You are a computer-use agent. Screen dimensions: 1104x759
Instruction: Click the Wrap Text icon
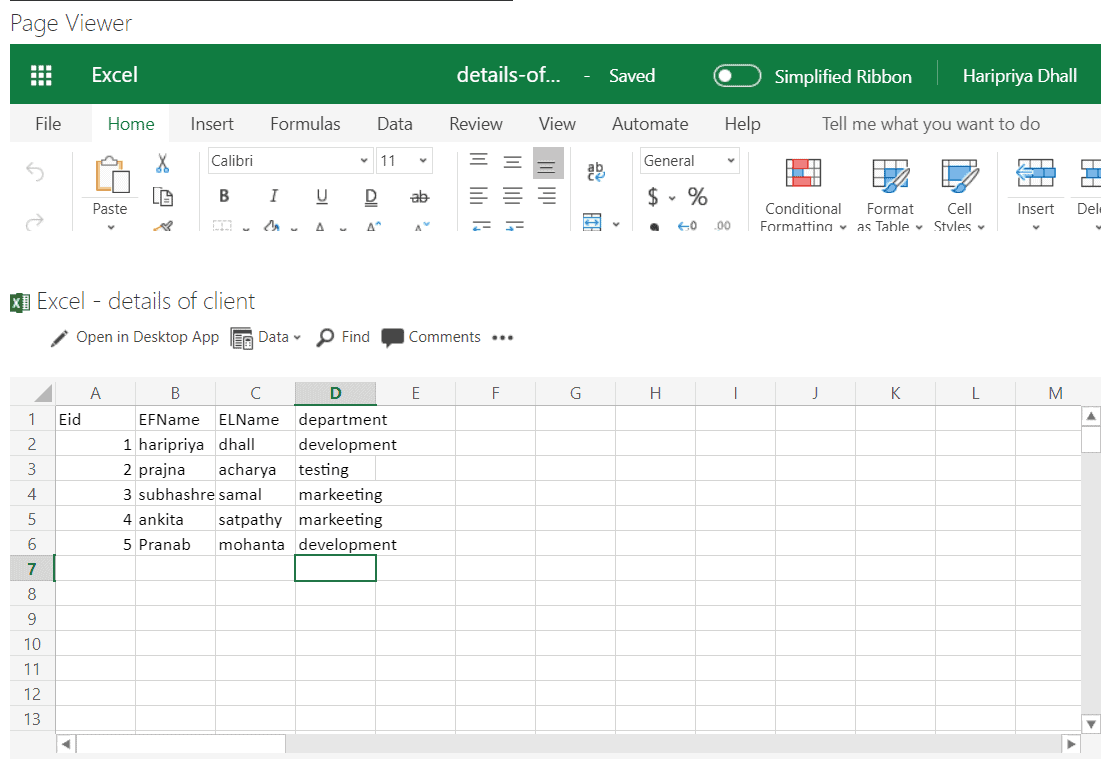point(596,170)
